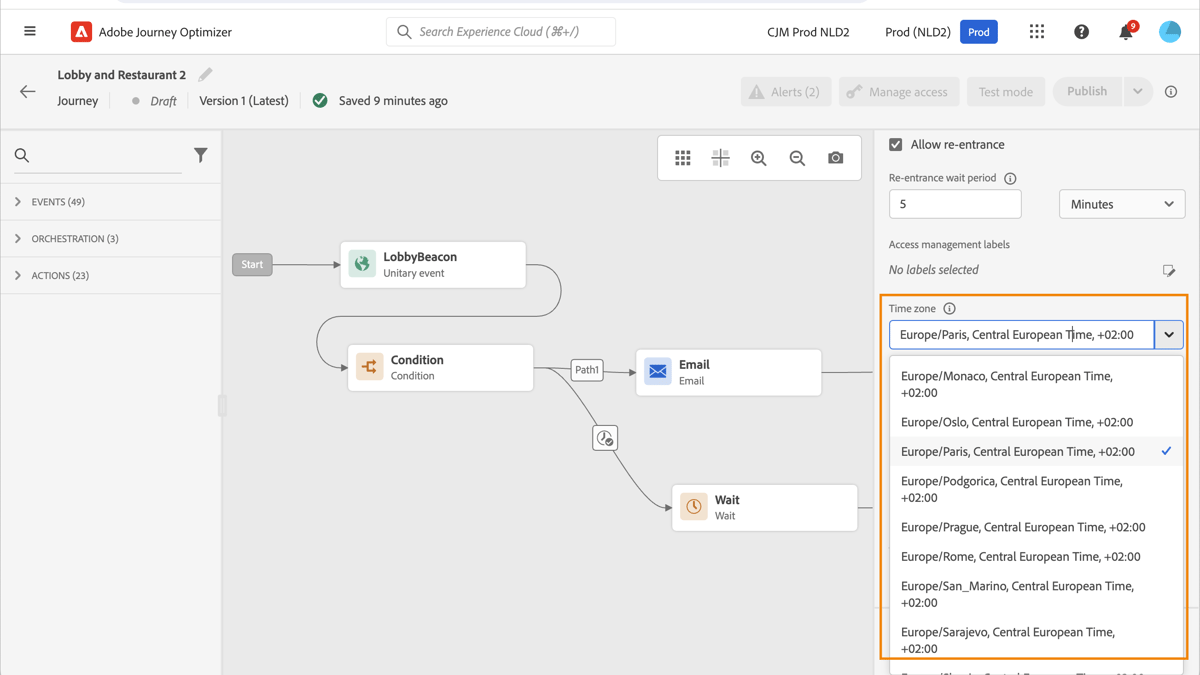1200x675 pixels.
Task: Enable Test mode for the journey
Action: [1005, 91]
